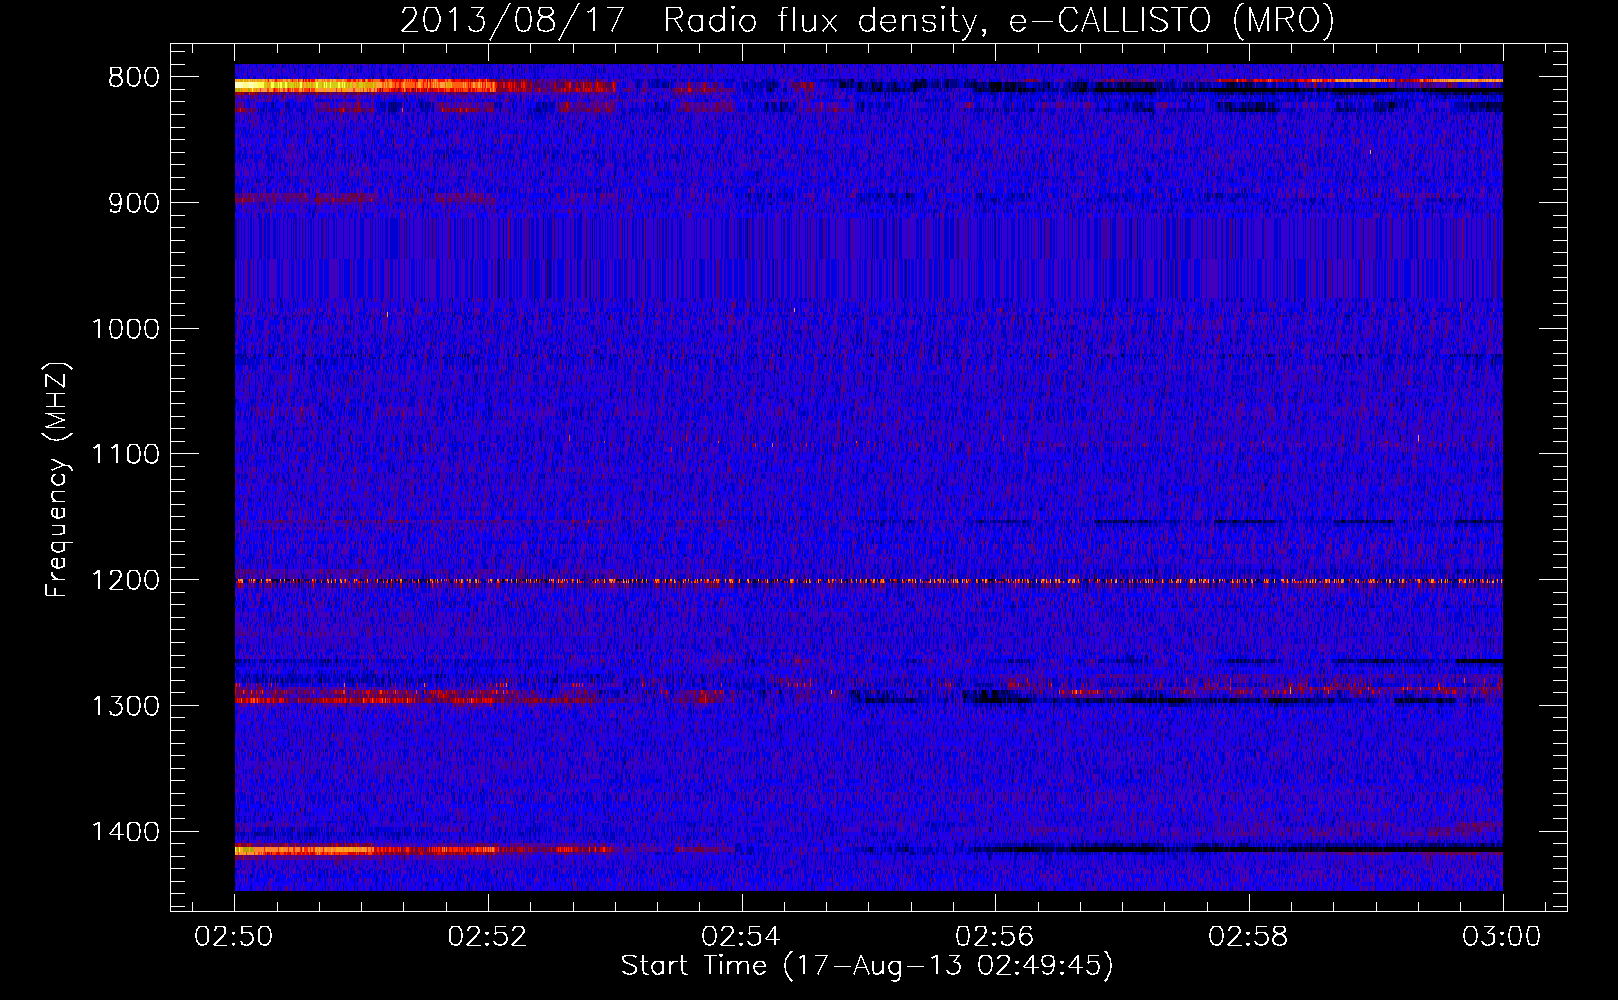Select the 03:00 time tick label
The height and width of the screenshot is (1000, 1618).
pos(1502,936)
